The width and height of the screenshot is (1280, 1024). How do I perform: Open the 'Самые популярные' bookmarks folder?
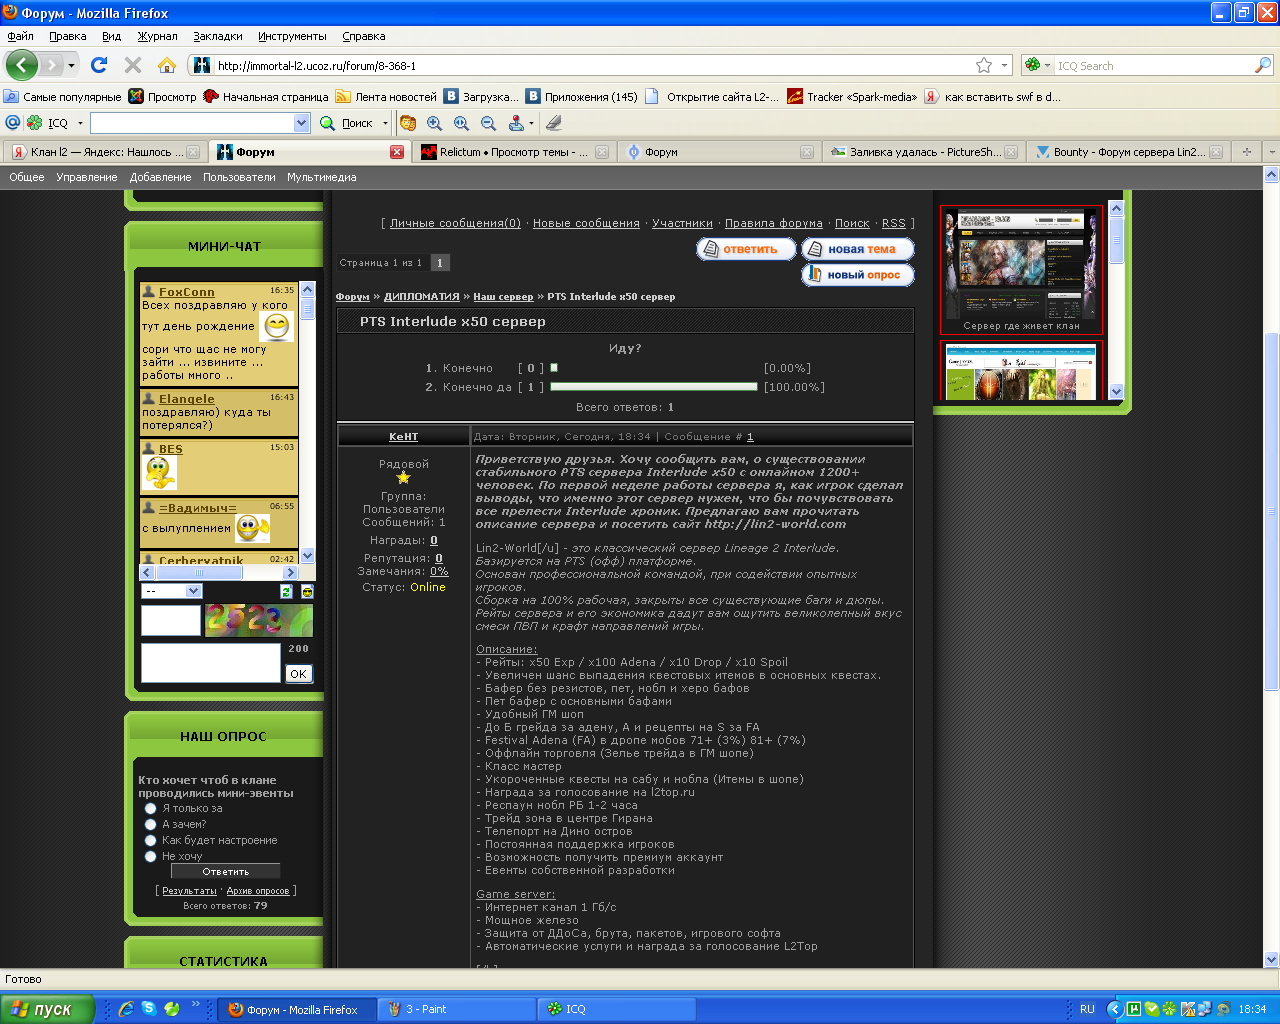(62, 97)
